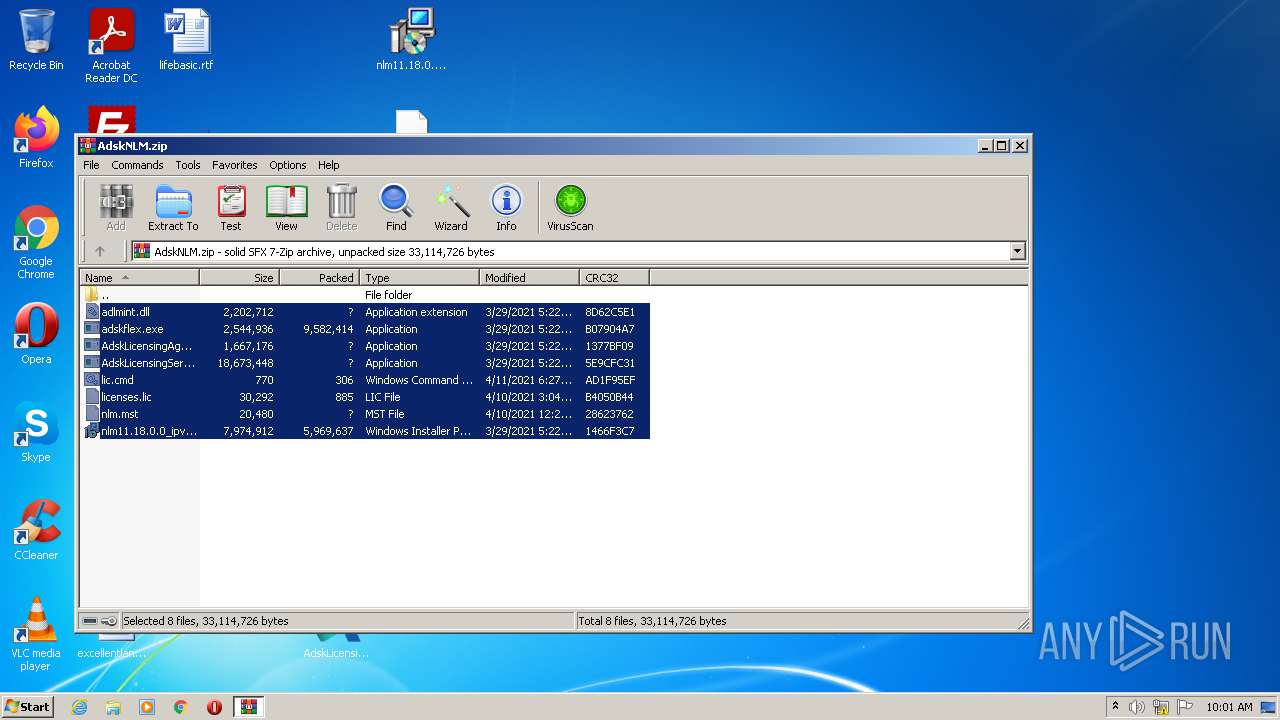Click the 10:01 AM clock
1280x720 pixels.
tap(1229, 707)
